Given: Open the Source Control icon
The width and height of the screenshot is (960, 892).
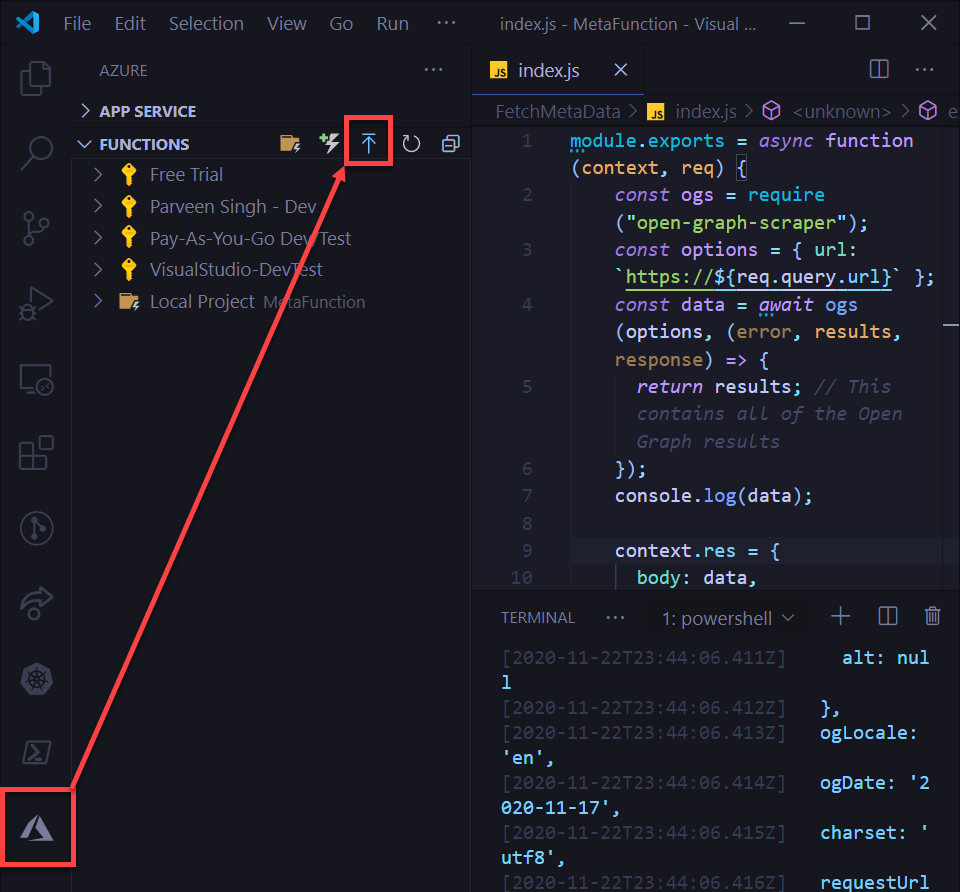Looking at the screenshot, I should [36, 228].
